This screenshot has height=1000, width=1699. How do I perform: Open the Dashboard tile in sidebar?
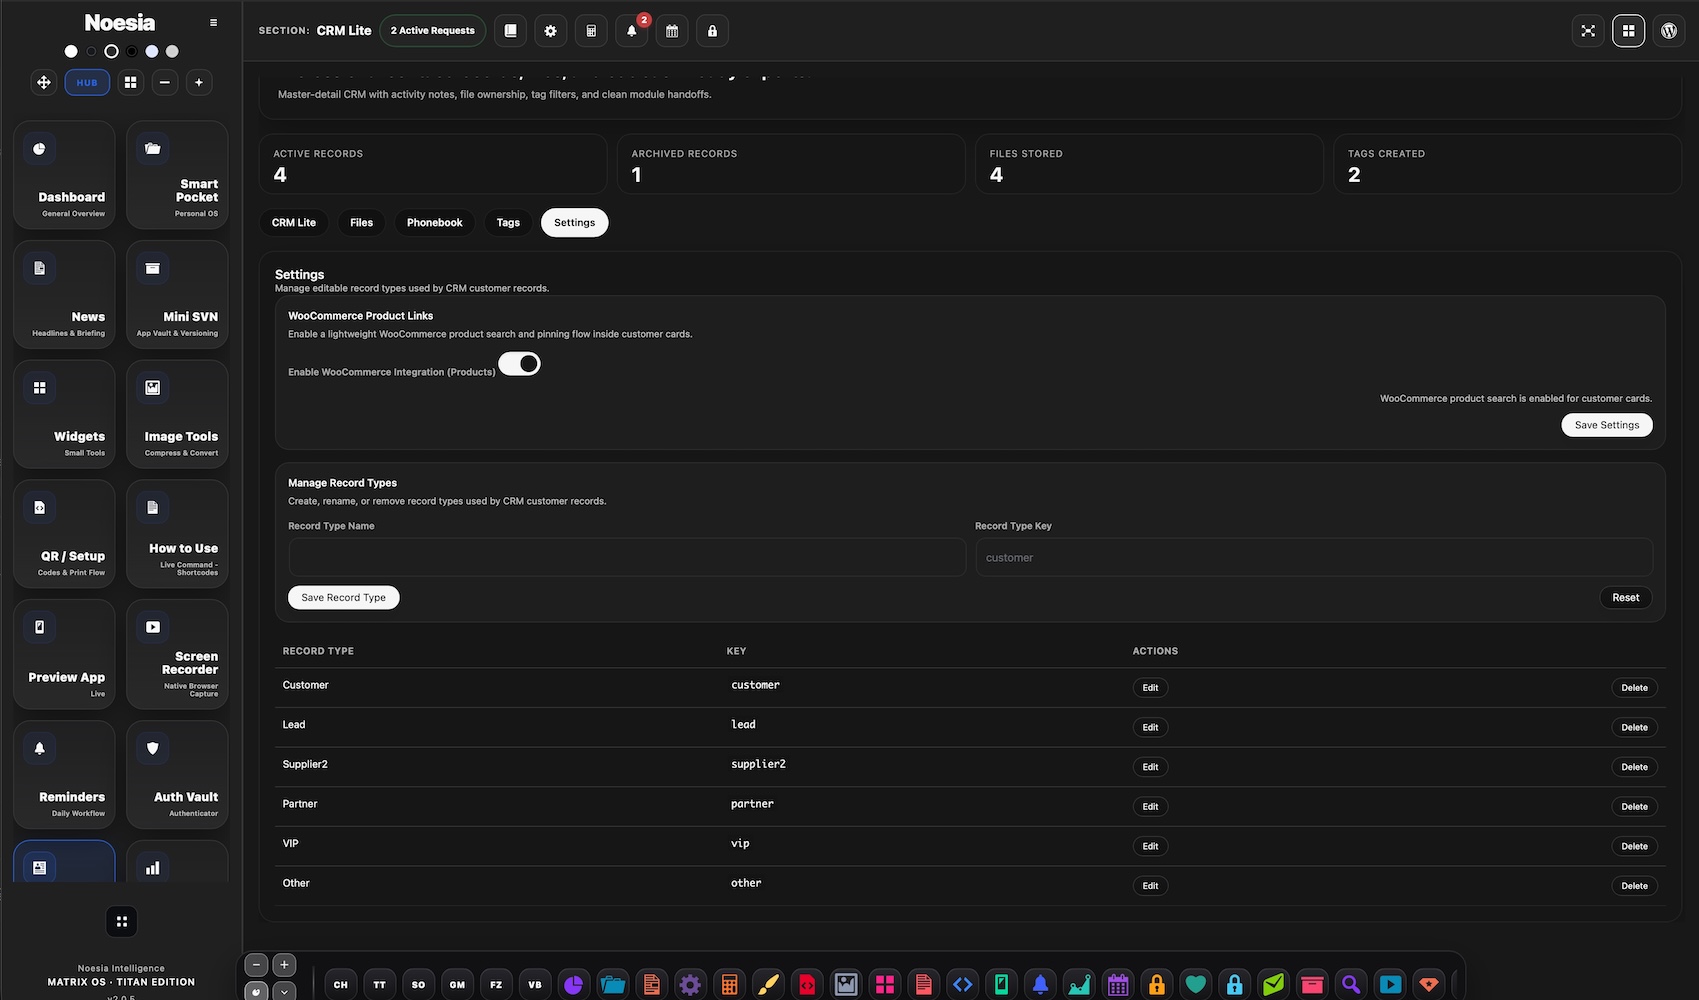(x=64, y=175)
